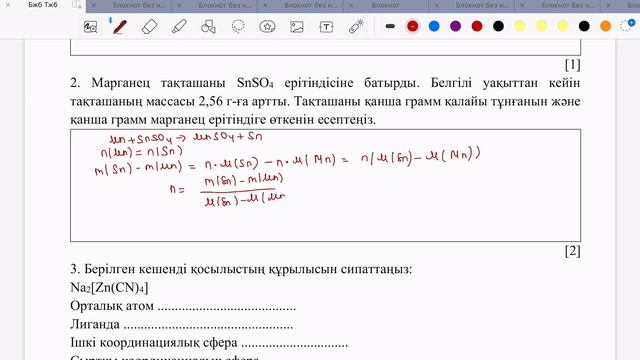Screen dimensions: 640x360
Task: Switch to the tab titled Блокнот
Action: pos(386,5)
